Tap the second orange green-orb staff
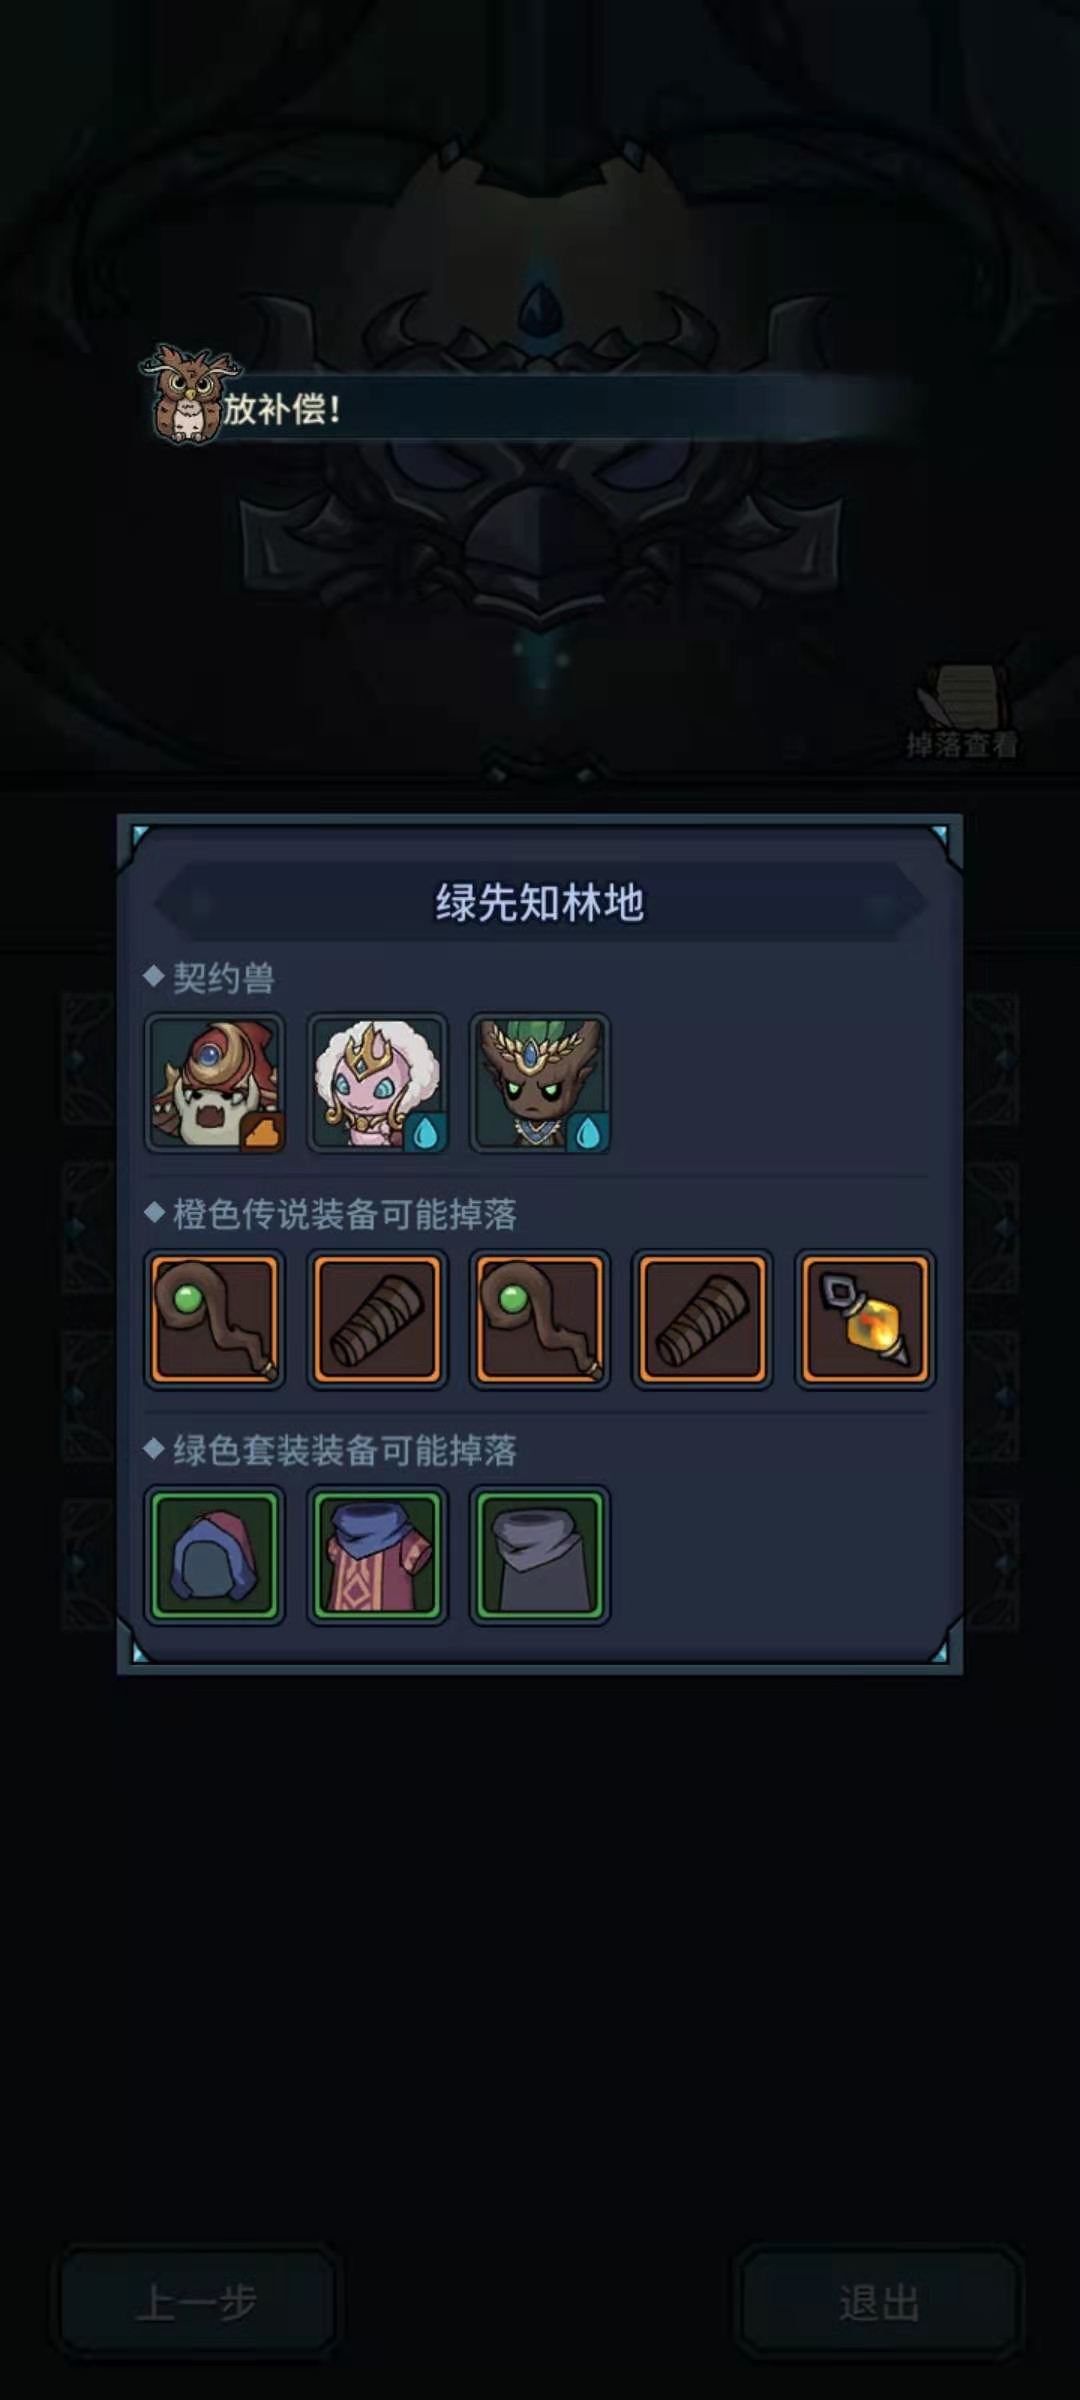 pos(540,1320)
